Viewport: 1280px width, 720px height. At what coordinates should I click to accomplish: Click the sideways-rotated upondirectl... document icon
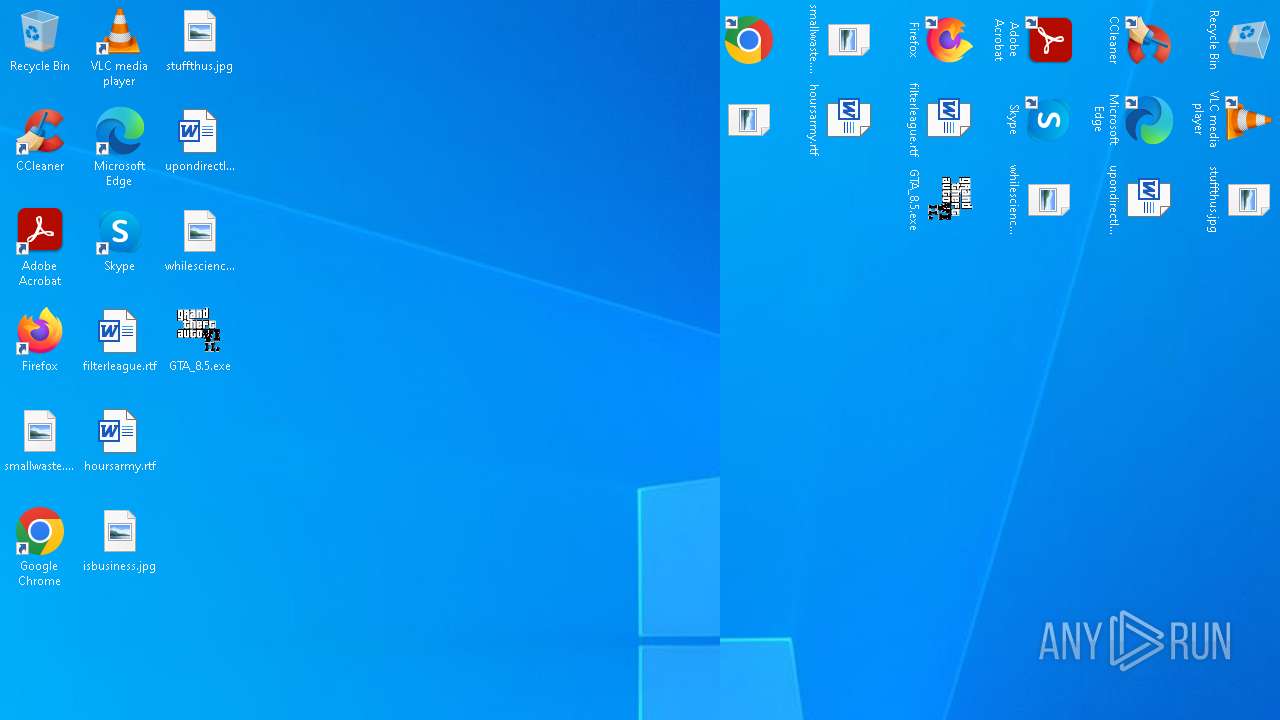pos(1148,199)
